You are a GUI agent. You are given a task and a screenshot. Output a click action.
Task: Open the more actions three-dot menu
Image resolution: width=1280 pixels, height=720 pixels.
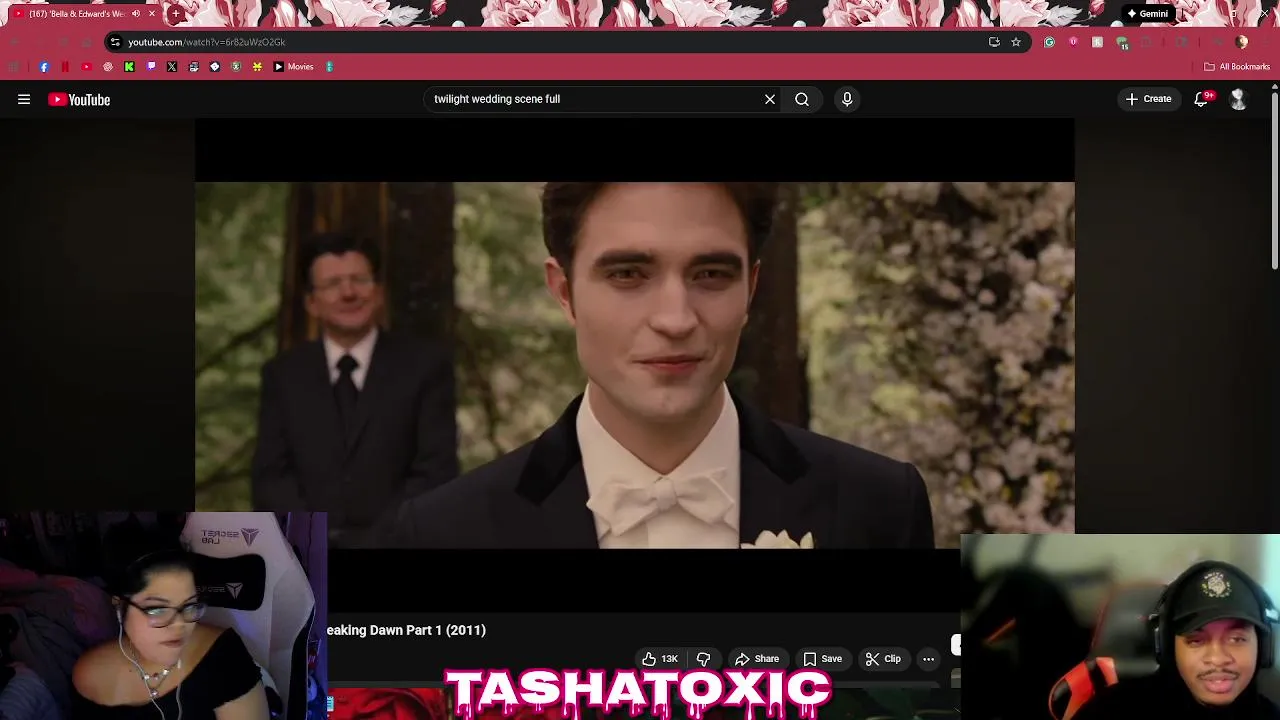[x=928, y=659]
